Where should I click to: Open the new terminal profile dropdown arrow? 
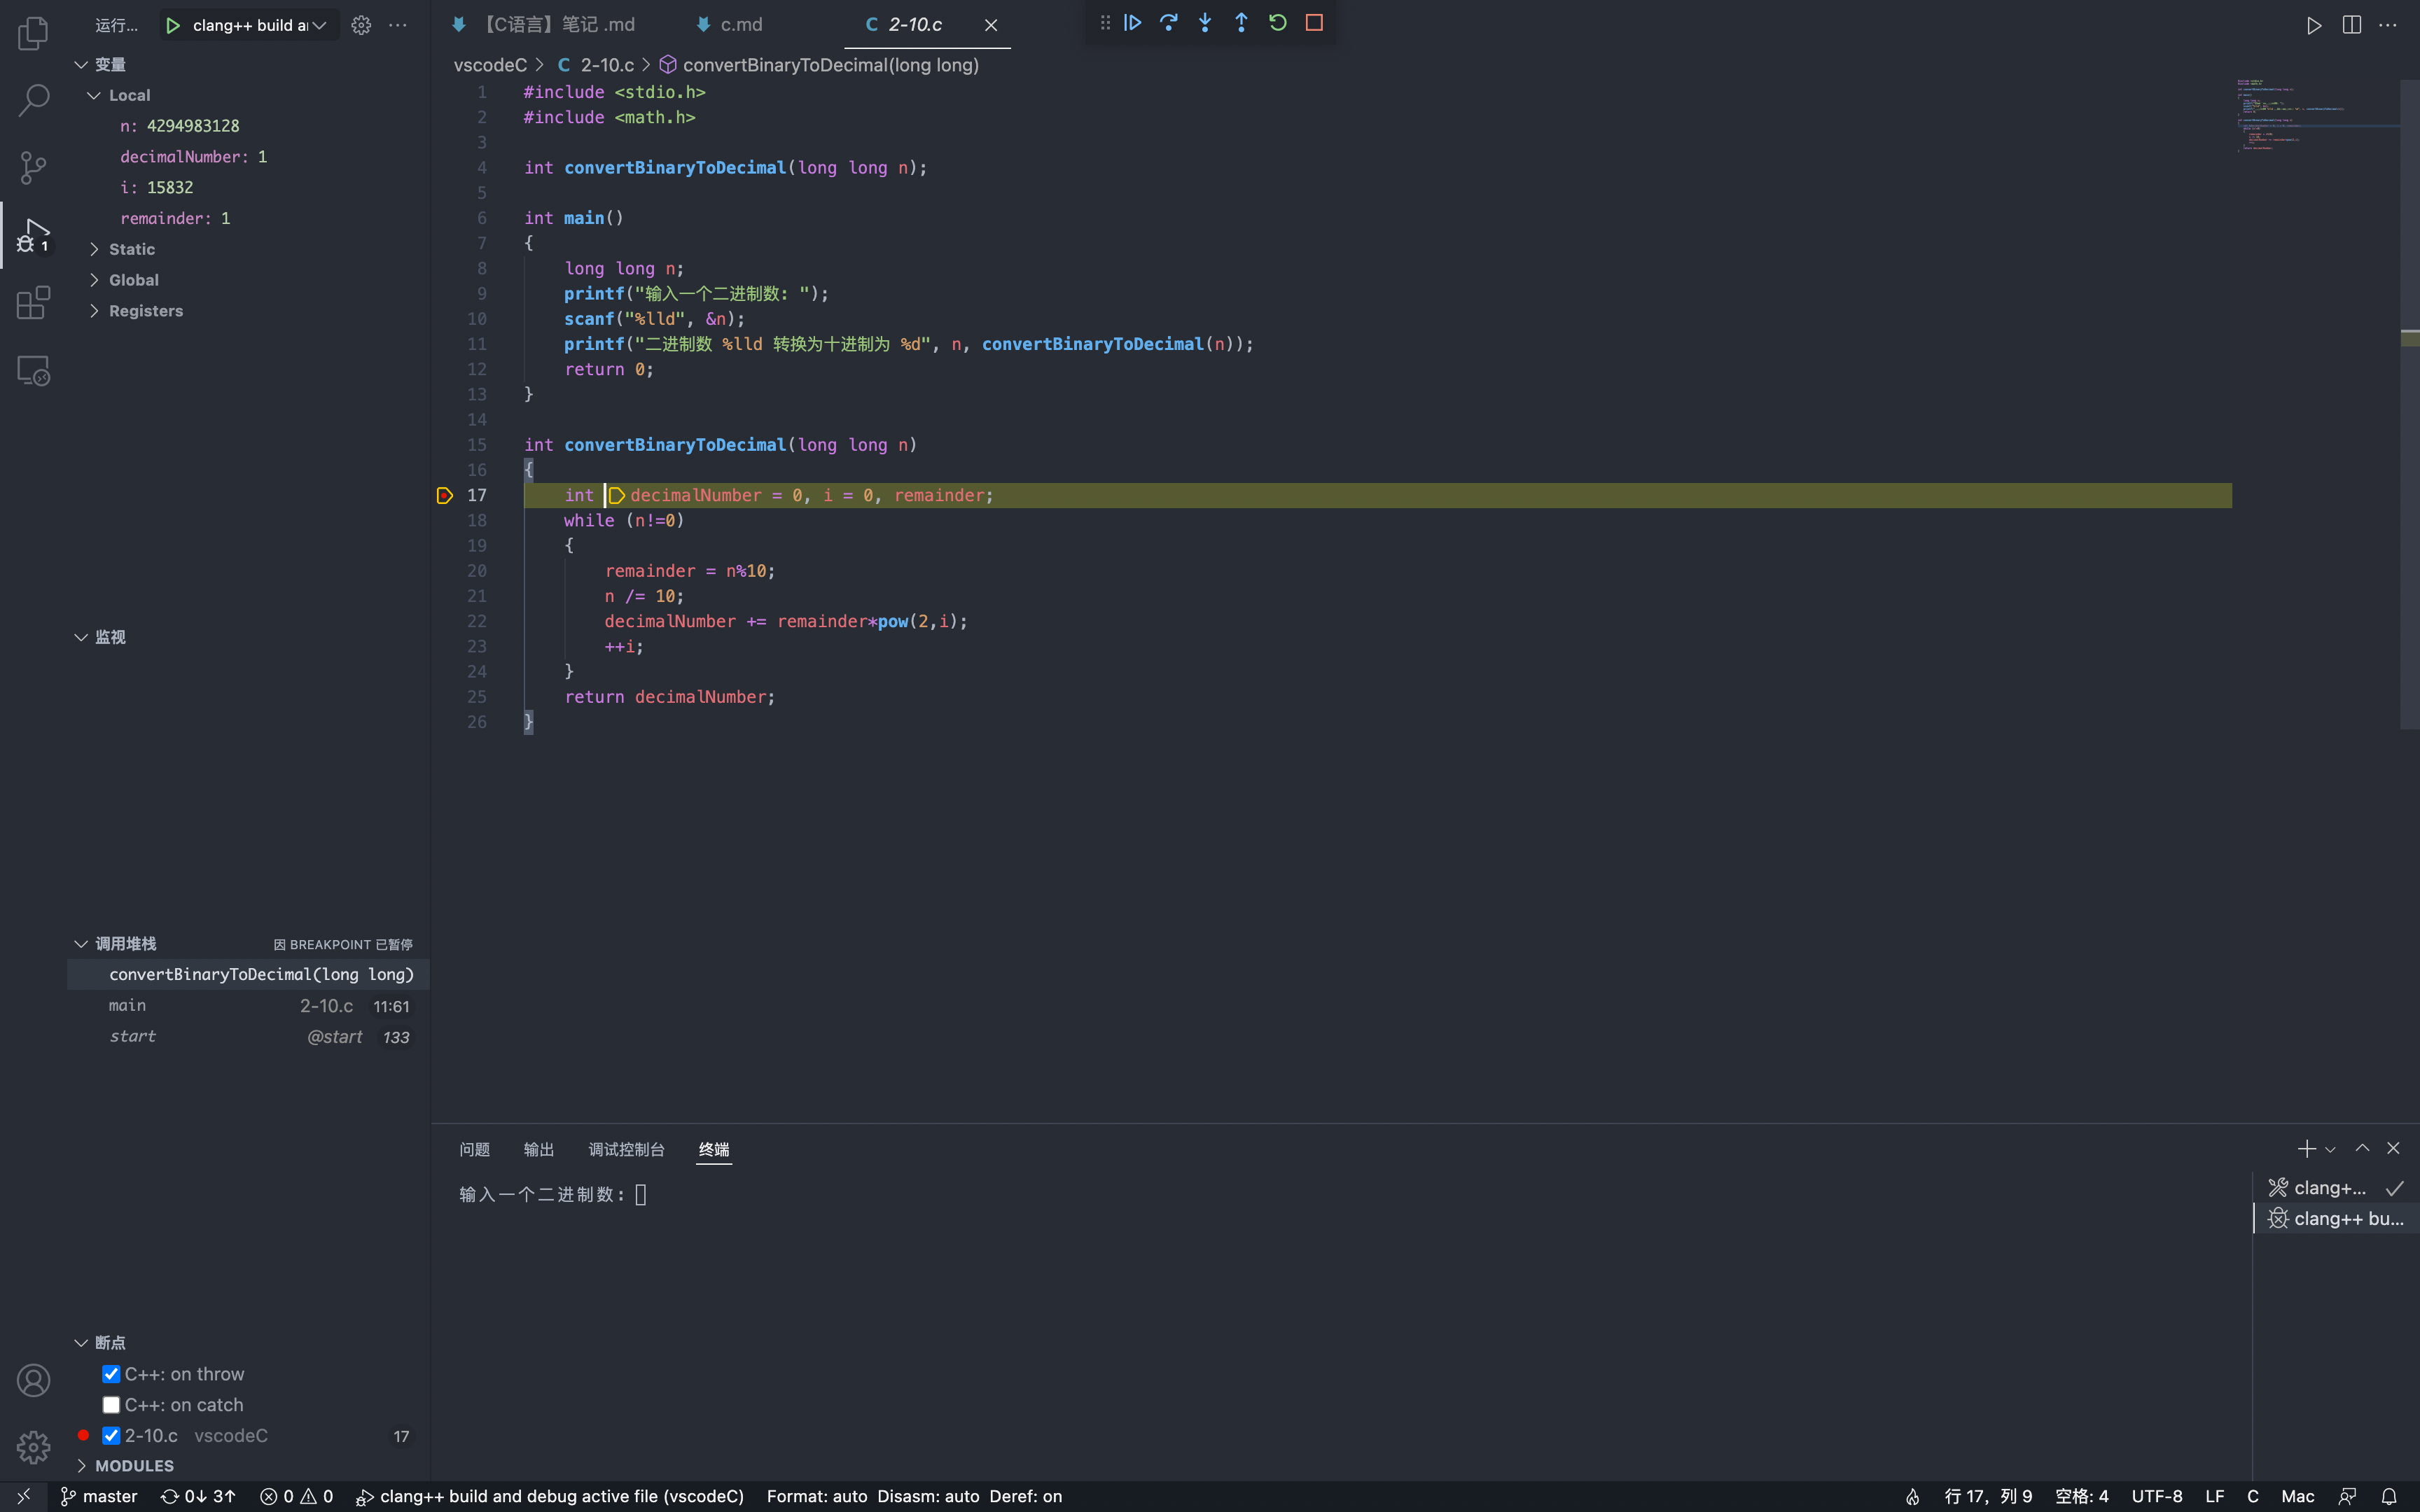2330,1150
